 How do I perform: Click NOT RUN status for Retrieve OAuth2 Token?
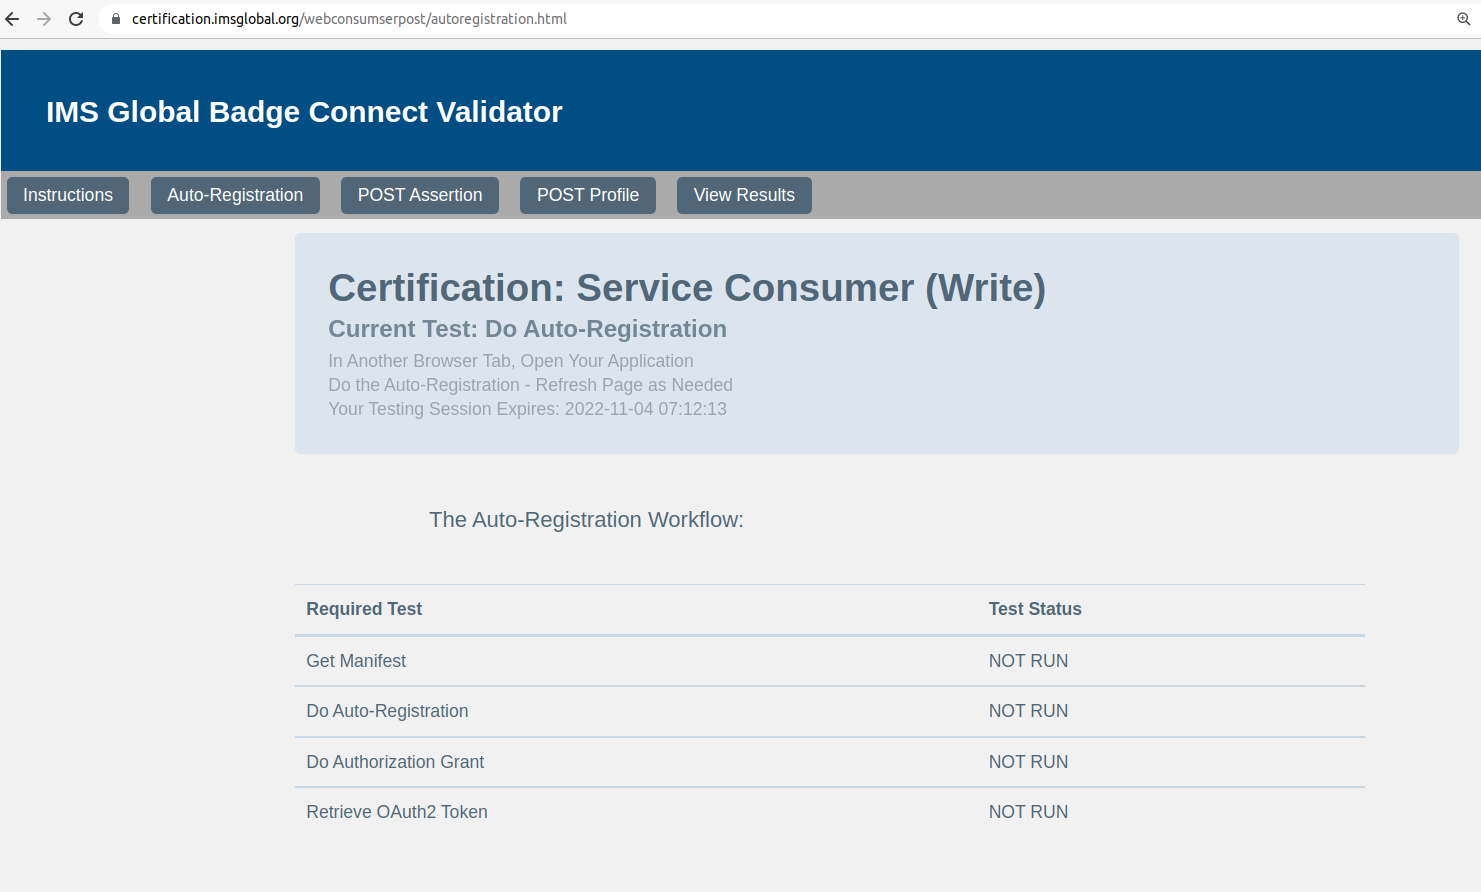[x=1028, y=812]
